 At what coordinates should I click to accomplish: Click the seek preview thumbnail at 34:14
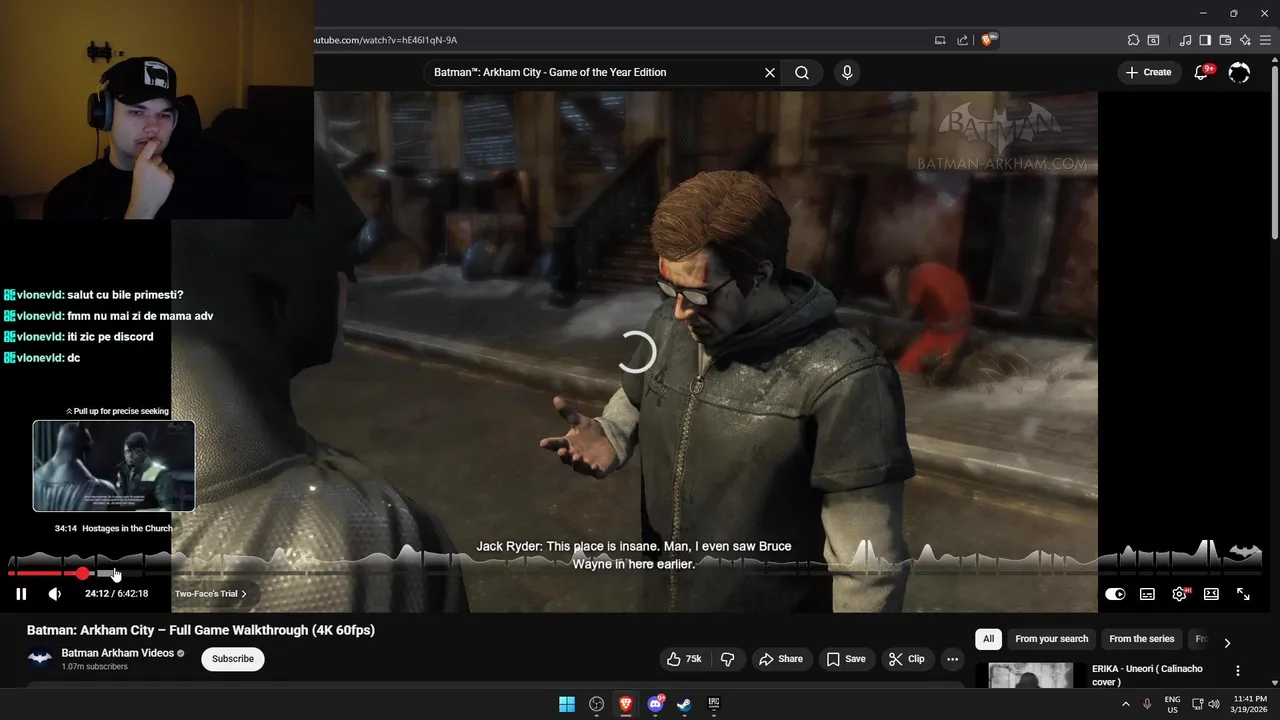tap(114, 466)
